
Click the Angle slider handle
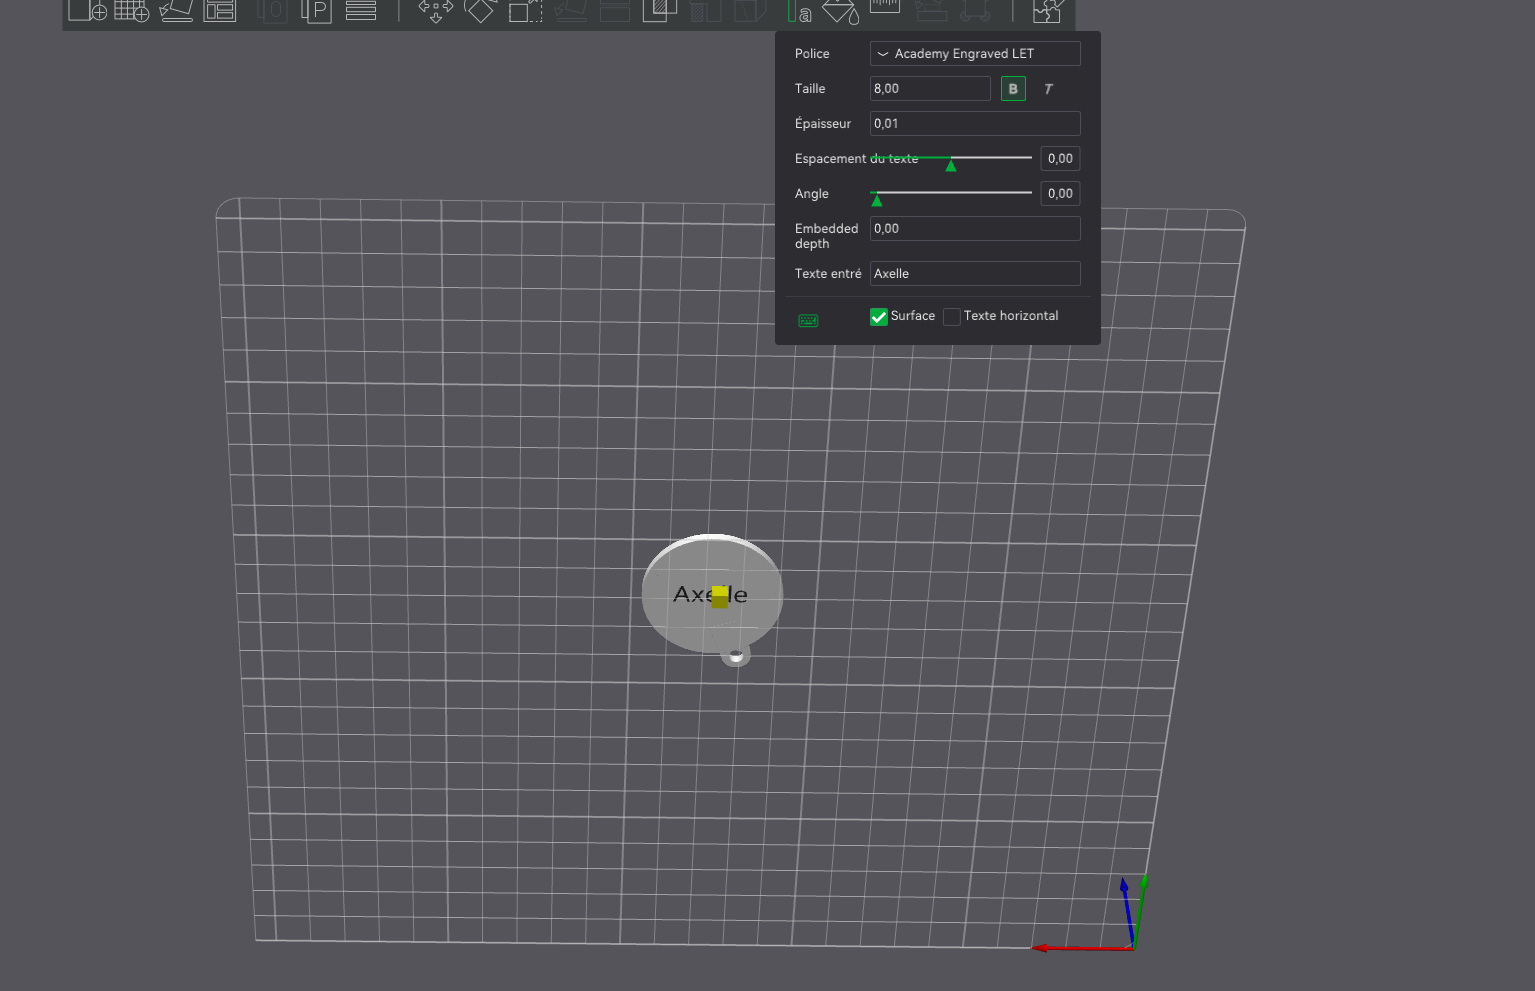pyautogui.click(x=877, y=200)
